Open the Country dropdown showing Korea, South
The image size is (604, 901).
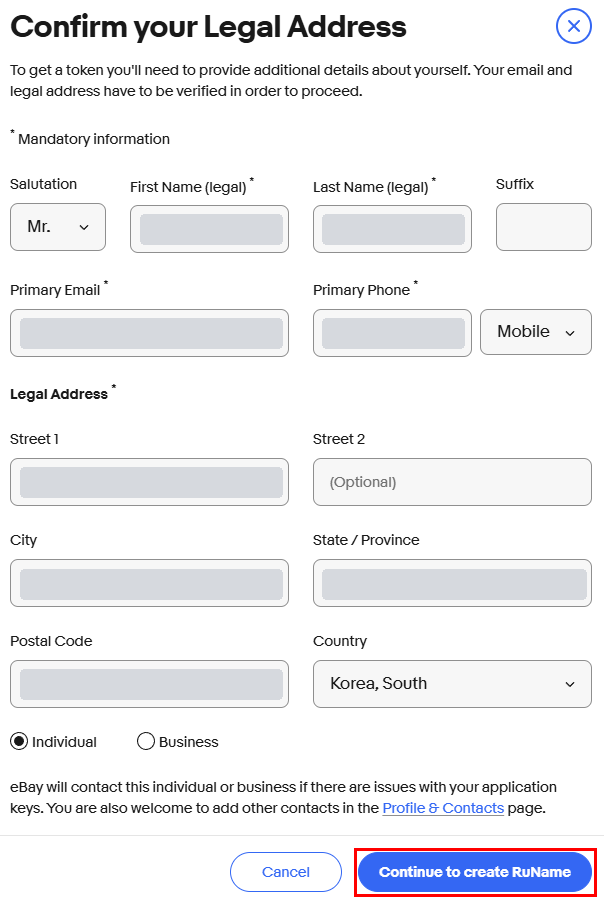(452, 684)
